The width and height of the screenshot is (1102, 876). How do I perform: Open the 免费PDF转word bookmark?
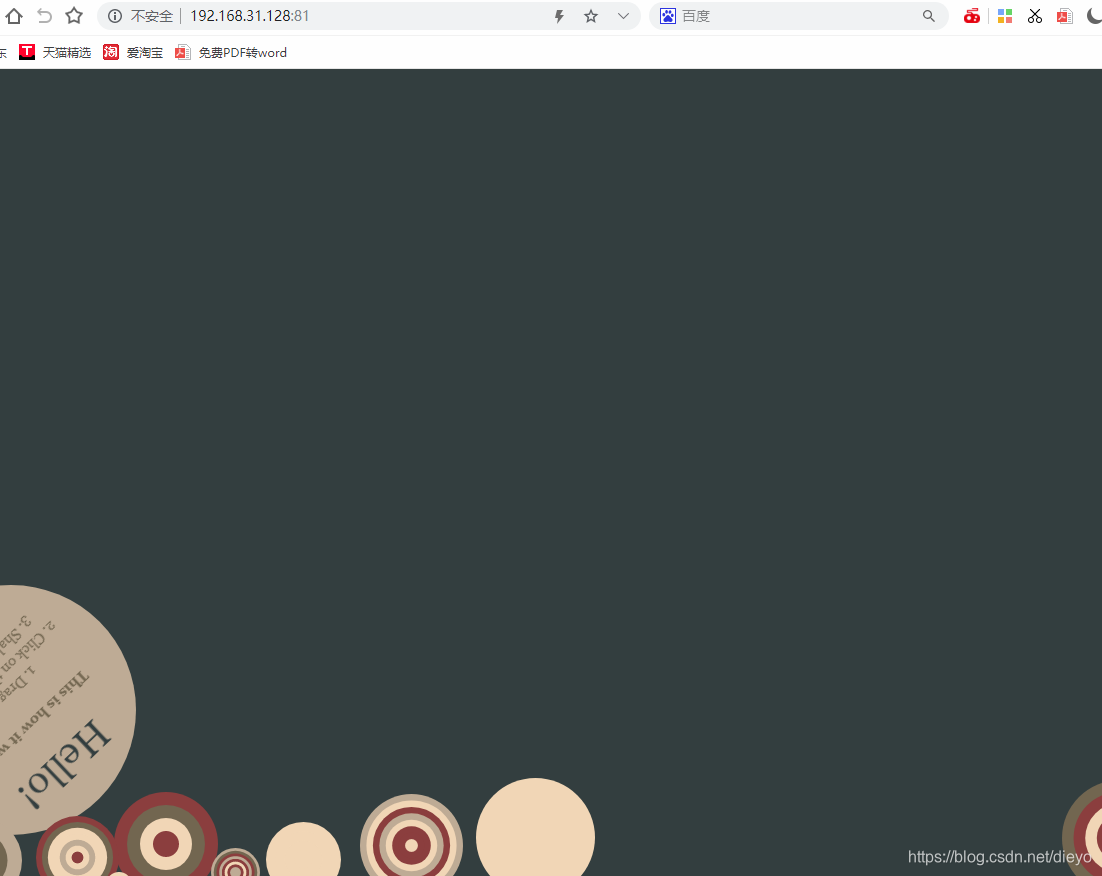231,52
